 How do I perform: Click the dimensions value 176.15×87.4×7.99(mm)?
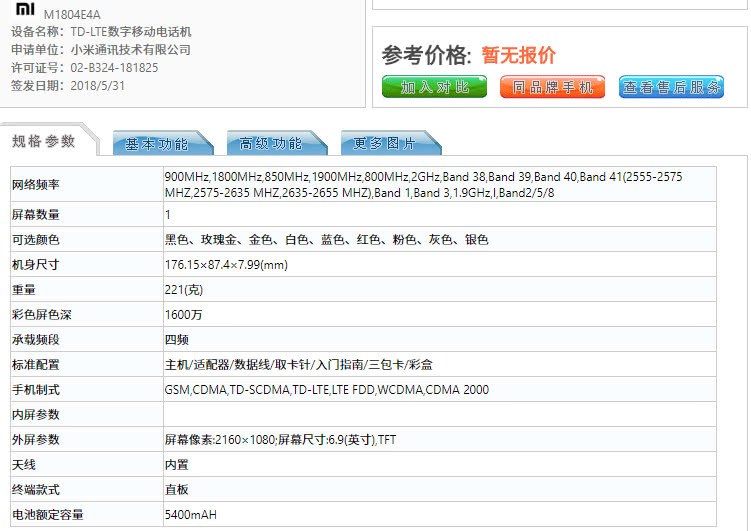coord(226,265)
